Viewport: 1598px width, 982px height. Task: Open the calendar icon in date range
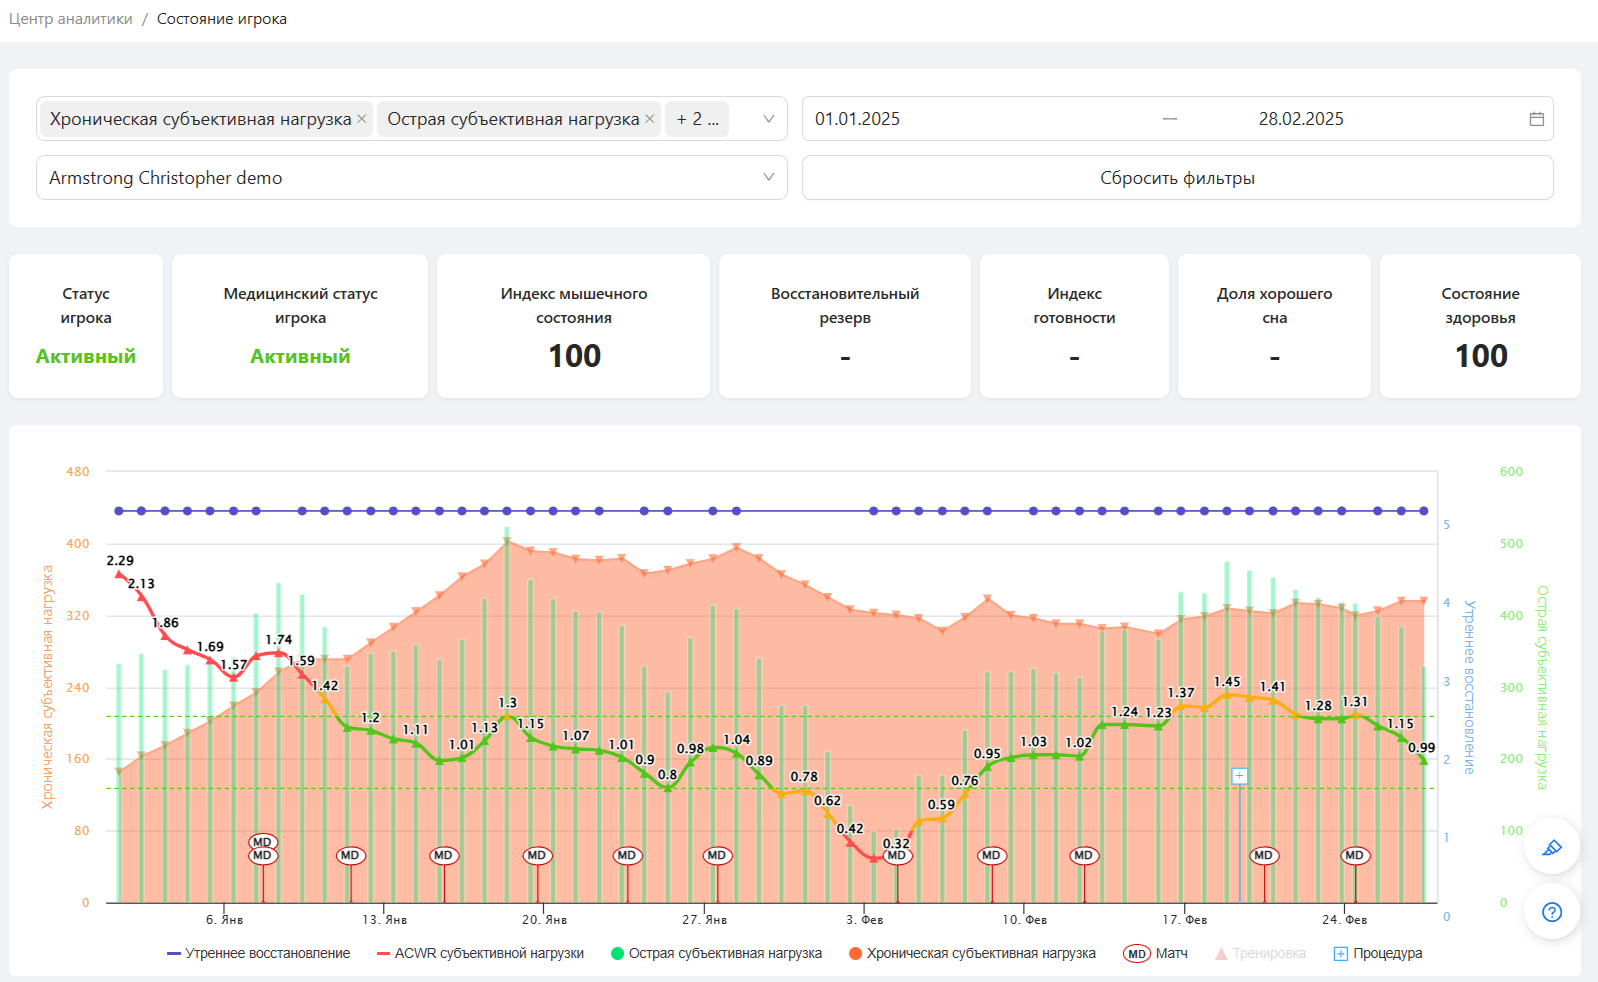pos(1536,119)
